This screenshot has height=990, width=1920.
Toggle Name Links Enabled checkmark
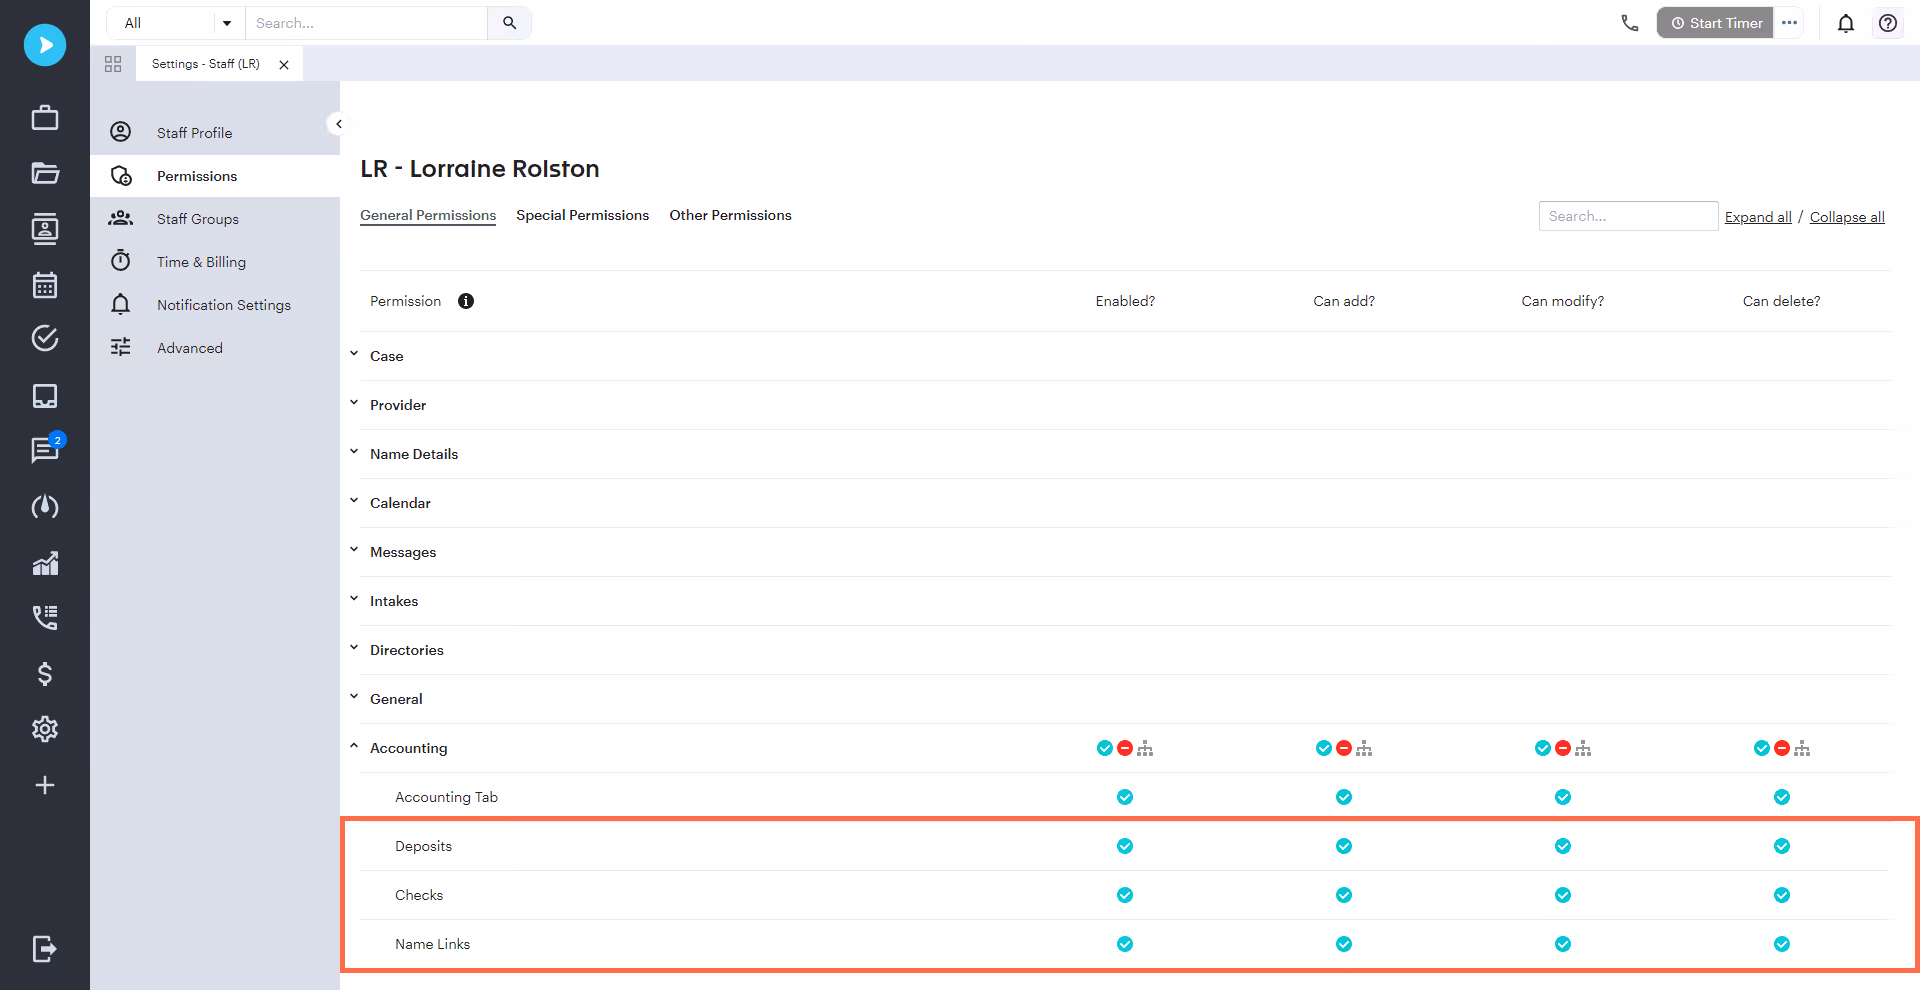(1125, 944)
